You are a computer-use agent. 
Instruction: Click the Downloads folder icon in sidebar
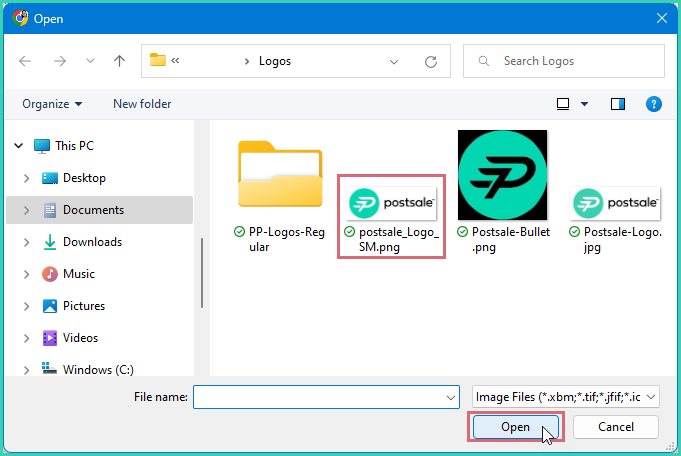pos(50,242)
